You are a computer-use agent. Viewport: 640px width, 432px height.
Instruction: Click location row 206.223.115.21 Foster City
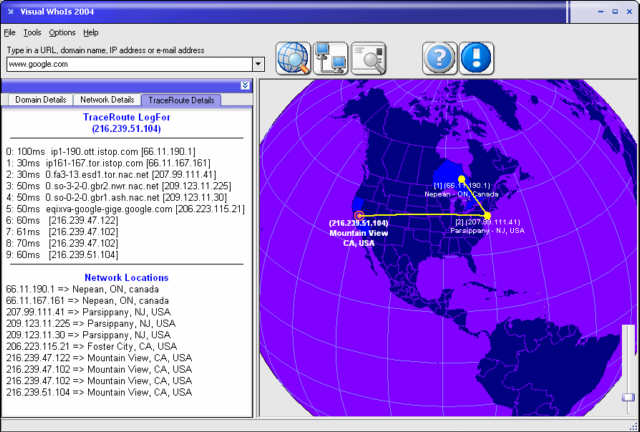pyautogui.click(x=91, y=346)
